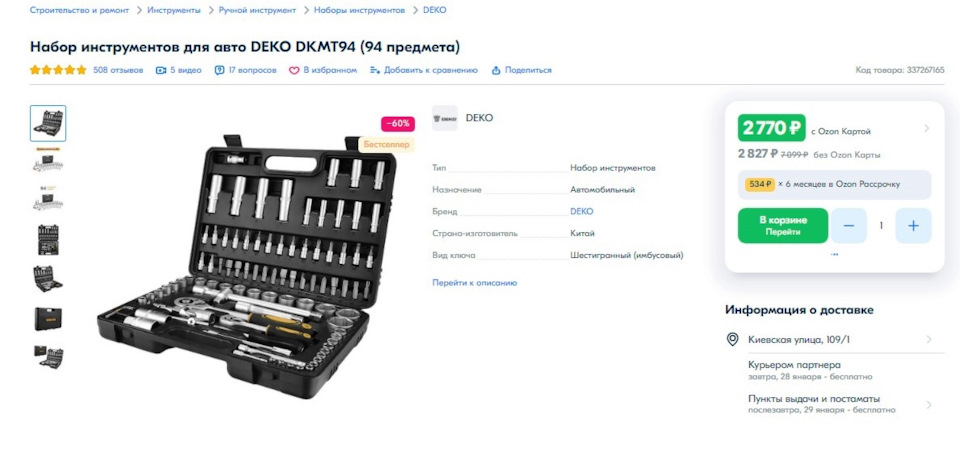Open the Инструменты breadcrumb
960x453 pixels.
pos(173,10)
